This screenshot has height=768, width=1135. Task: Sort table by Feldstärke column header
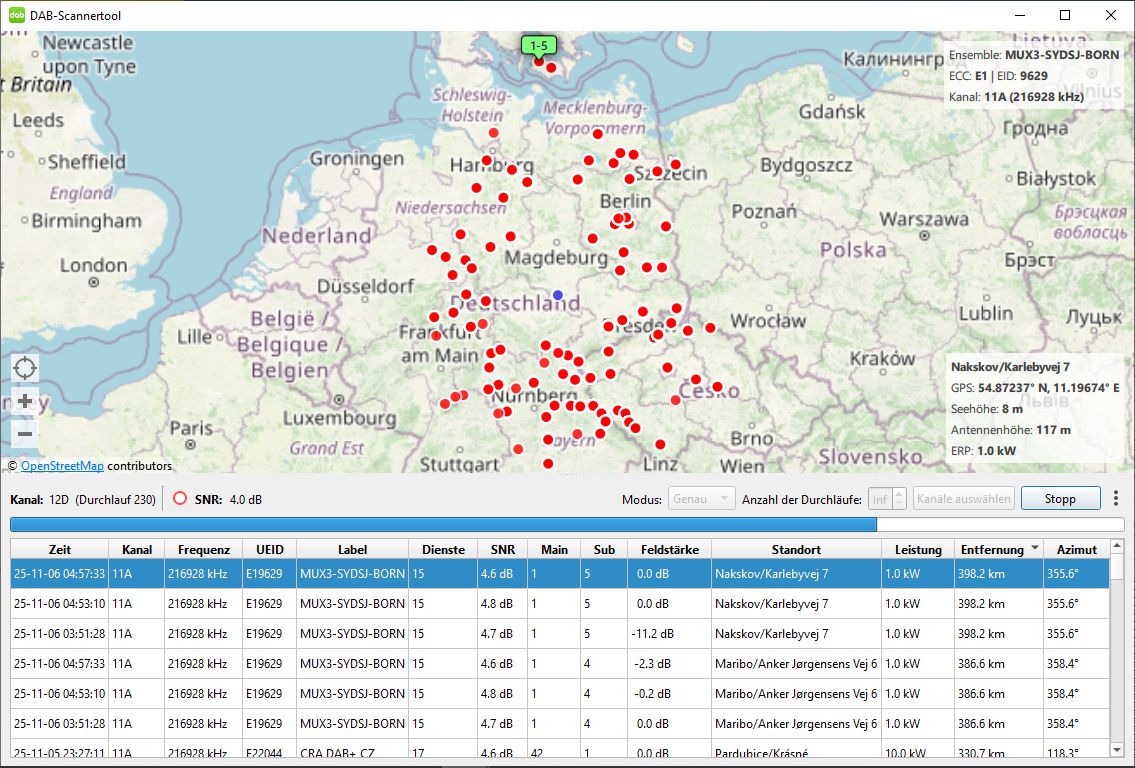(669, 549)
